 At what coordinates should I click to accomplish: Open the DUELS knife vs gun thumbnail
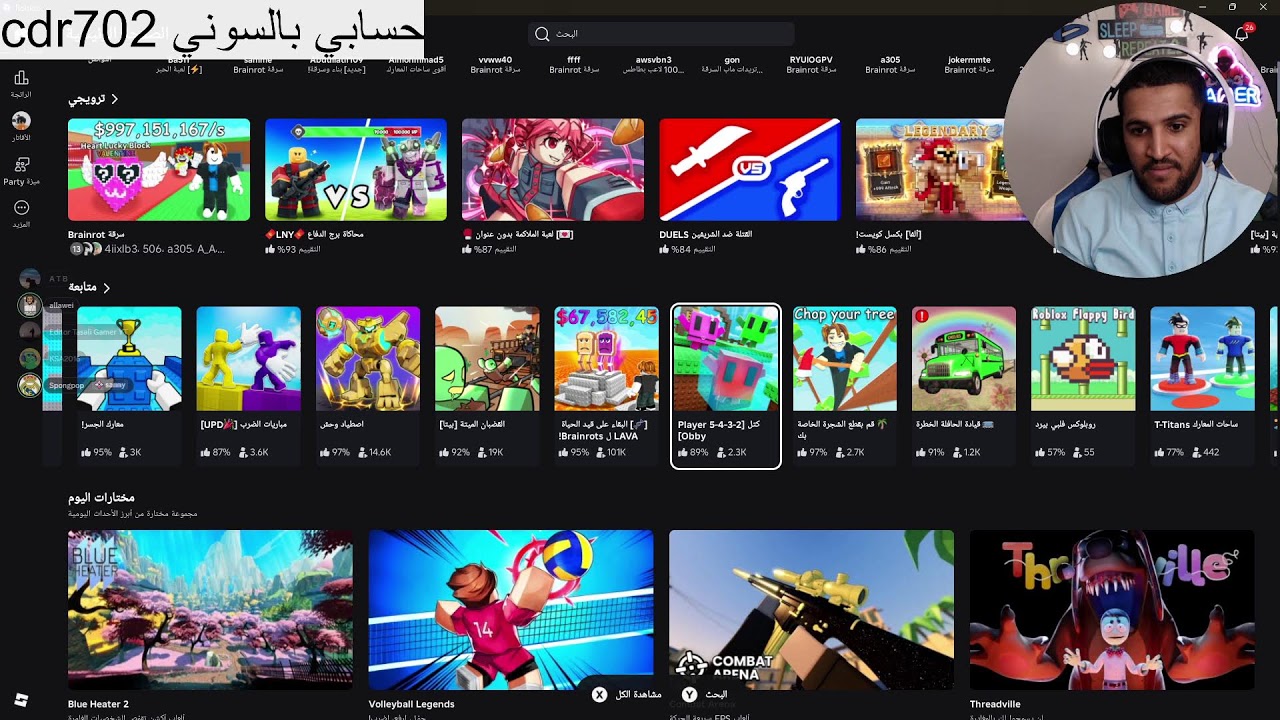(750, 170)
